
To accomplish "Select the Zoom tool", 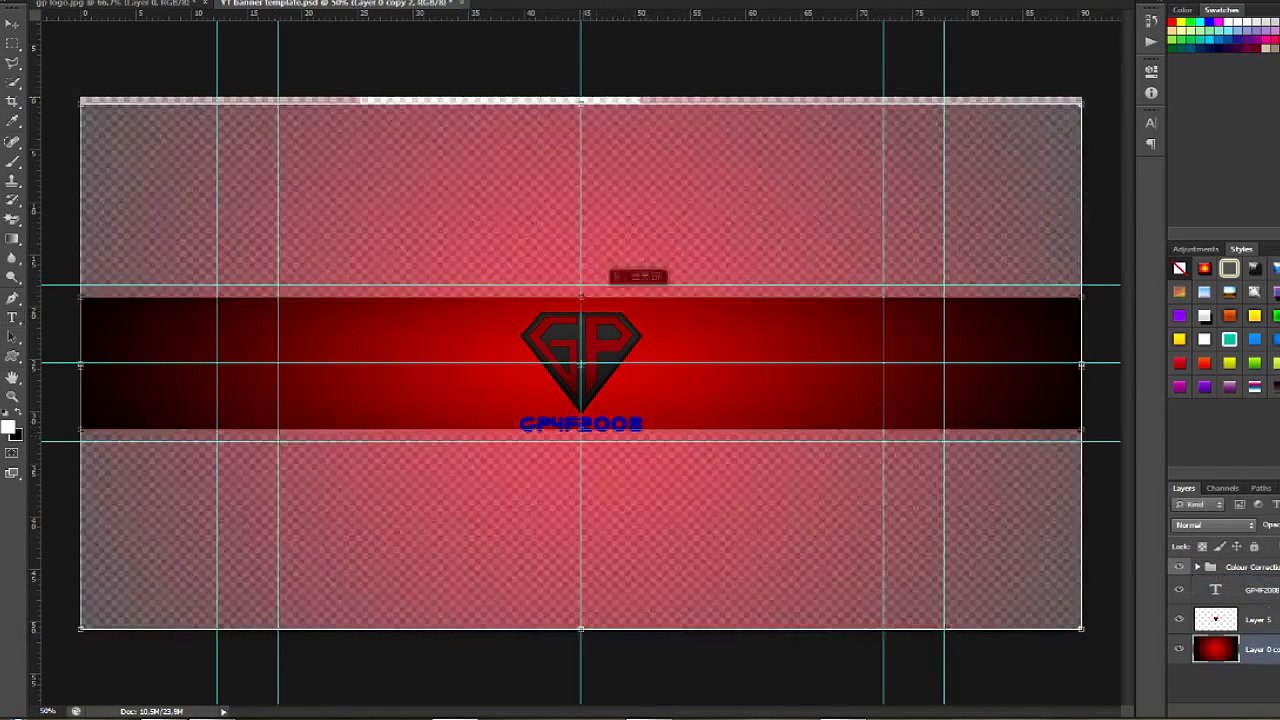I will click(x=12, y=396).
